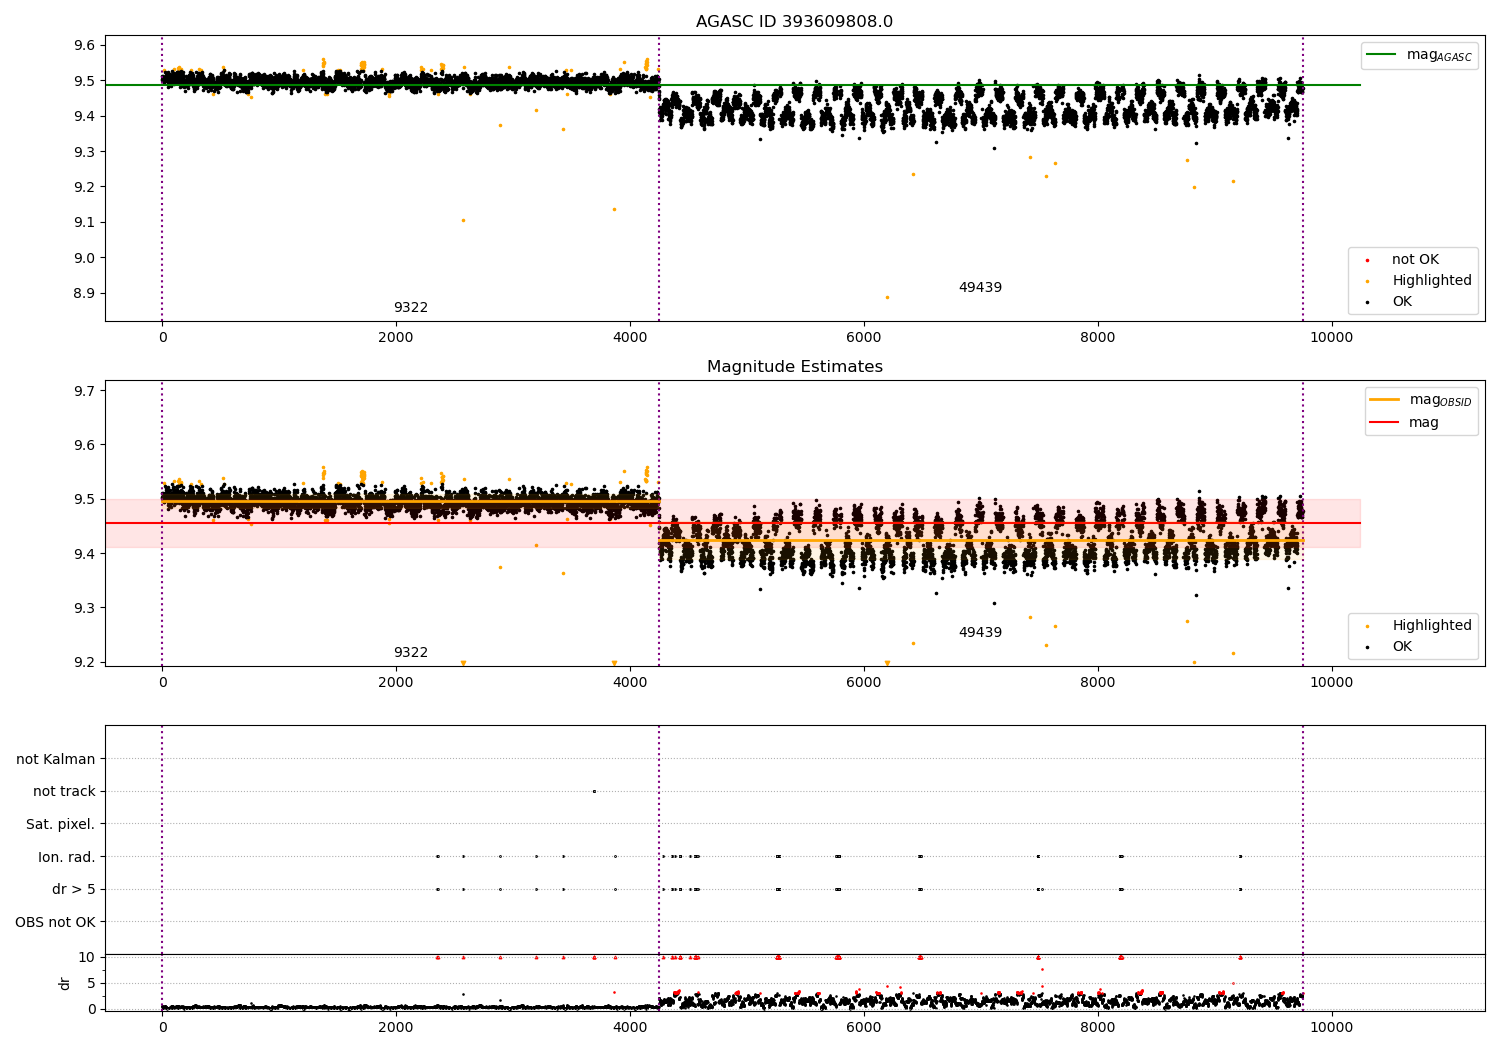Image resolution: width=1500 pixels, height=1050 pixels.
Task: Click the 'dr > 5' axis label
Action: click(x=74, y=890)
